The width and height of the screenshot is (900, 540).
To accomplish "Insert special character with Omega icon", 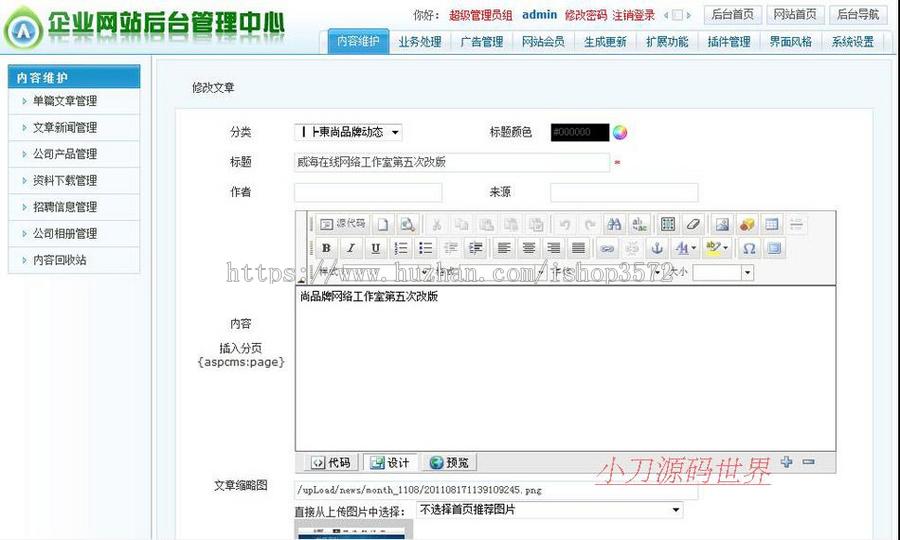I will (749, 248).
